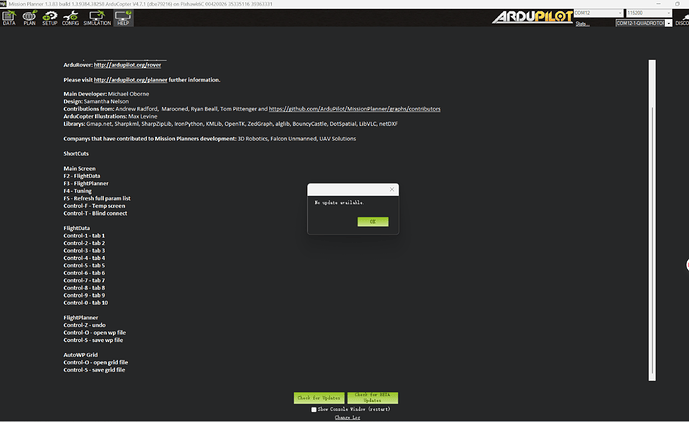The width and height of the screenshot is (689, 422).
Task: Open the PLAN flight planner screen
Action: [29, 18]
